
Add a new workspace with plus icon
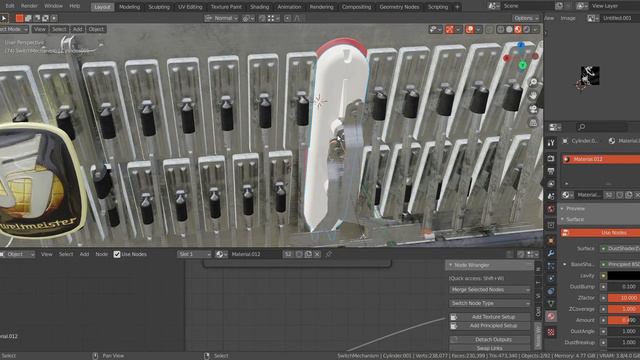(457, 7)
